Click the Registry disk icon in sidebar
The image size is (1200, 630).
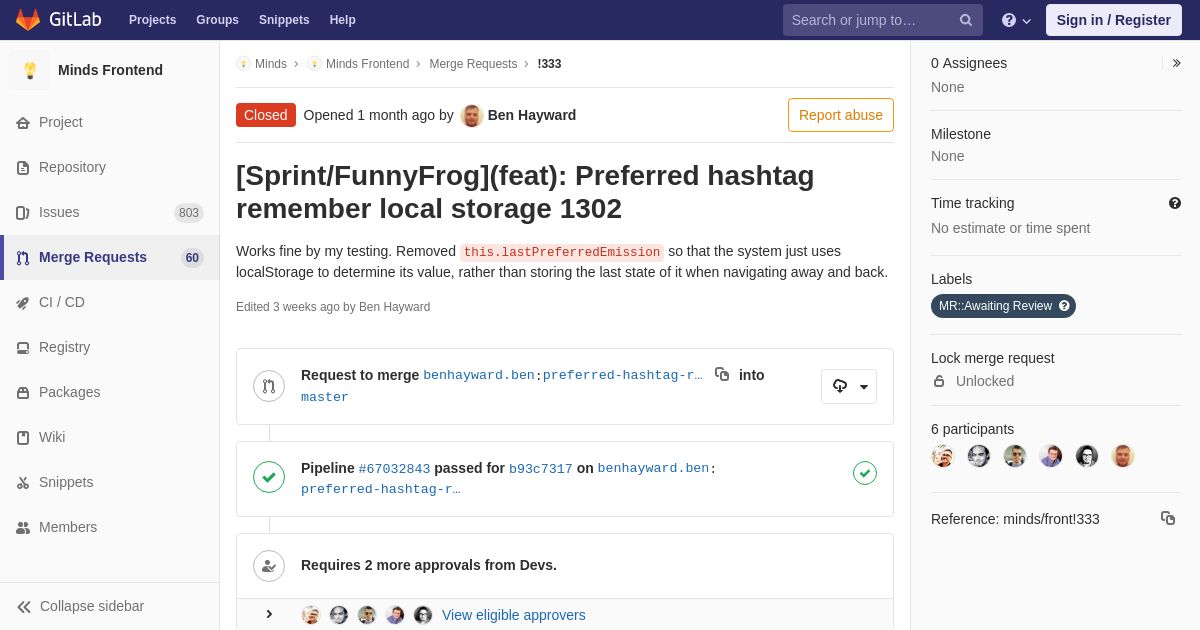(23, 348)
